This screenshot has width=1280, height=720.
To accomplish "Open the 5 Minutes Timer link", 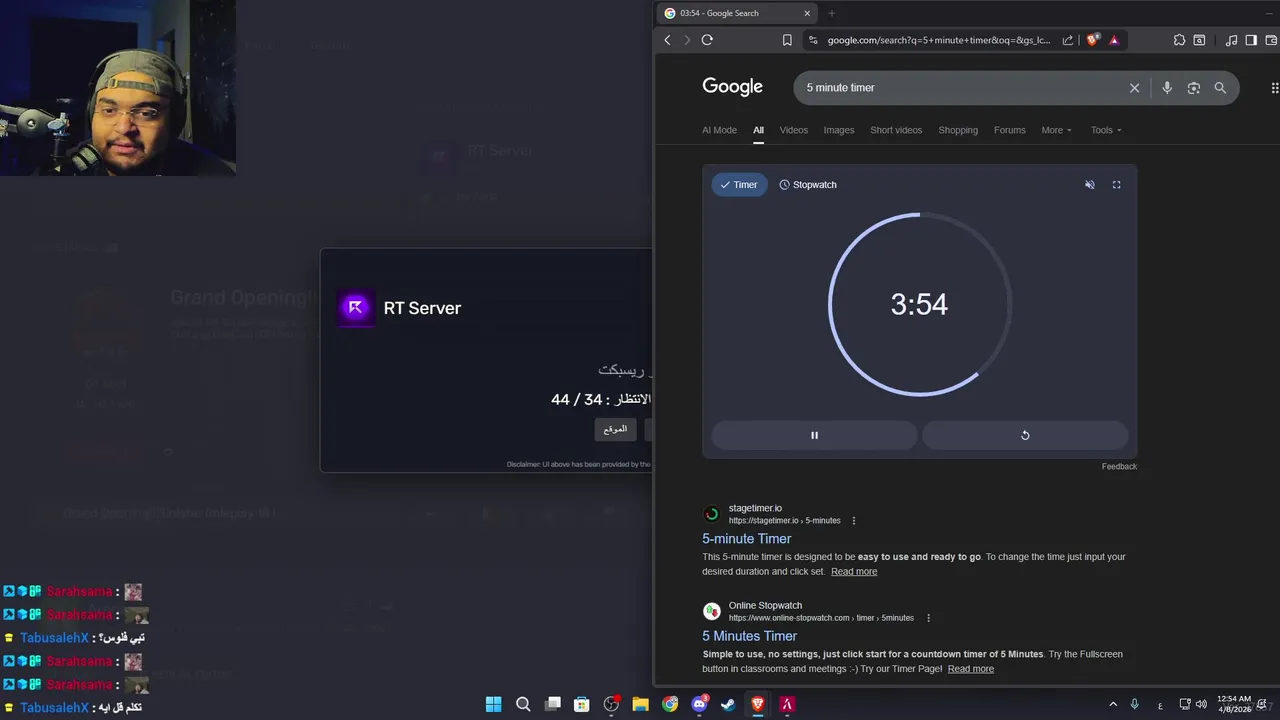I will click(x=750, y=636).
